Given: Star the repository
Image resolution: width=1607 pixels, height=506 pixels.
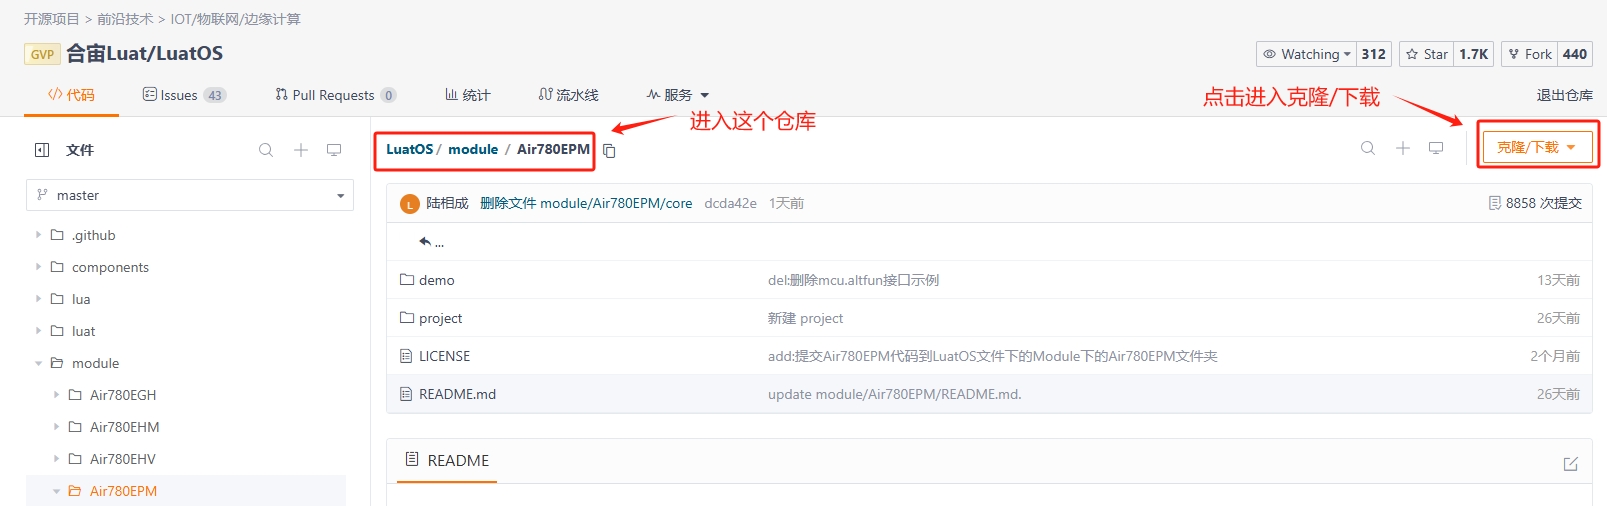Looking at the screenshot, I should (1427, 54).
